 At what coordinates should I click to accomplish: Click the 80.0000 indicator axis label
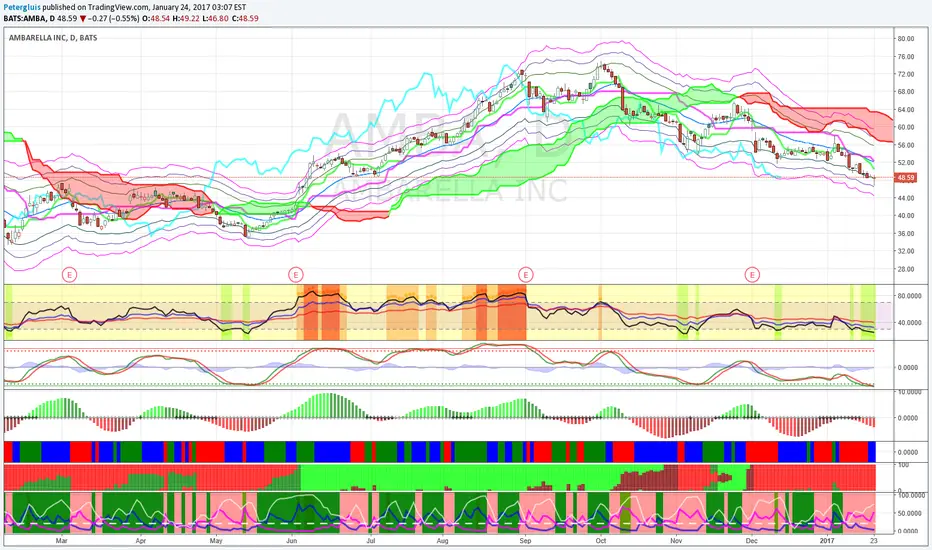tap(909, 296)
